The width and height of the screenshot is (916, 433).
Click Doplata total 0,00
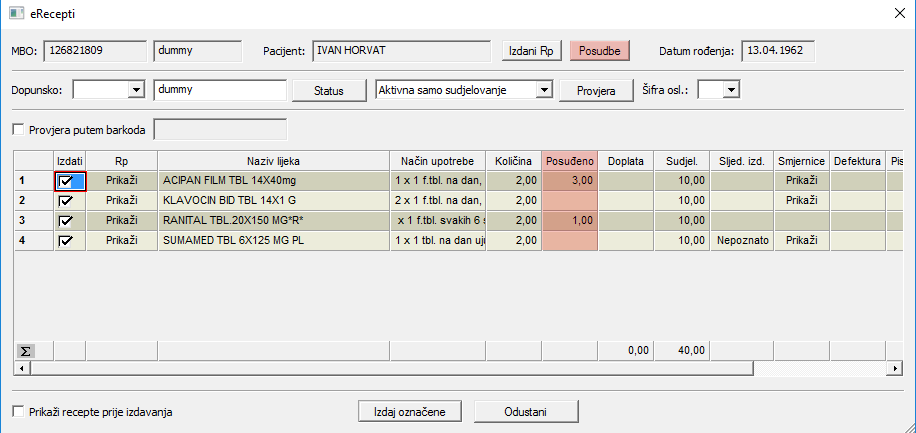pos(626,351)
